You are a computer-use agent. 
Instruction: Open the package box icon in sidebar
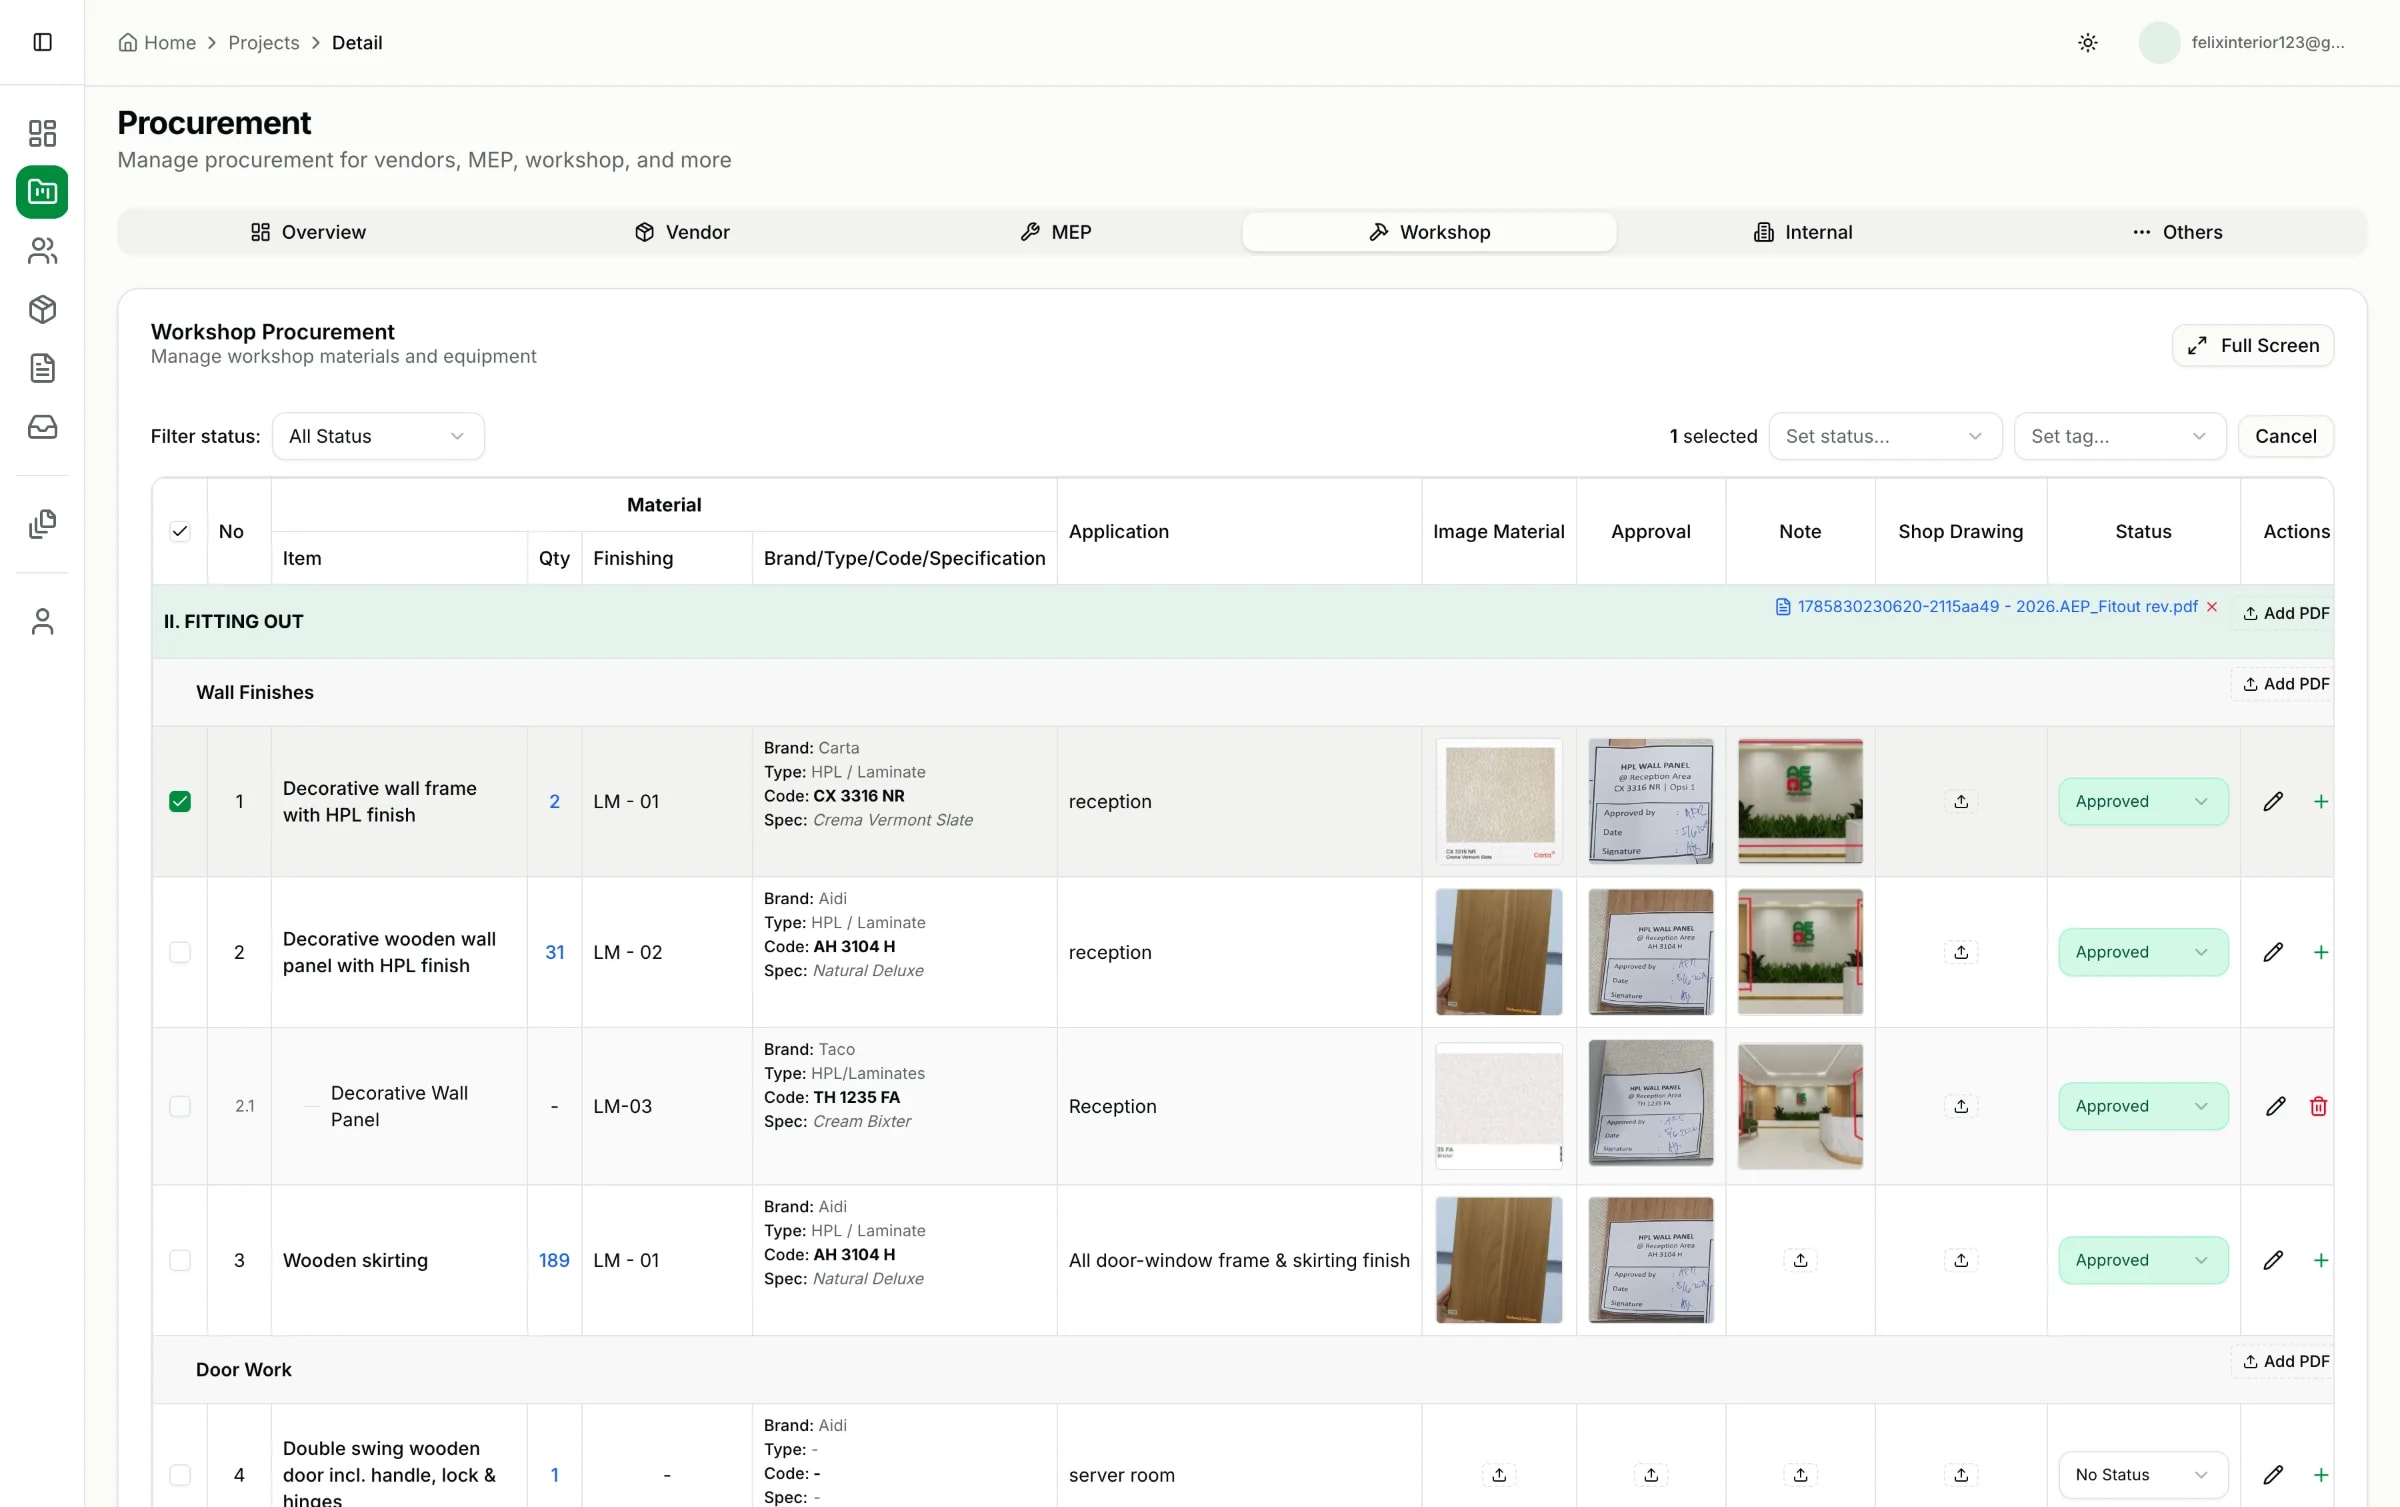(x=42, y=309)
